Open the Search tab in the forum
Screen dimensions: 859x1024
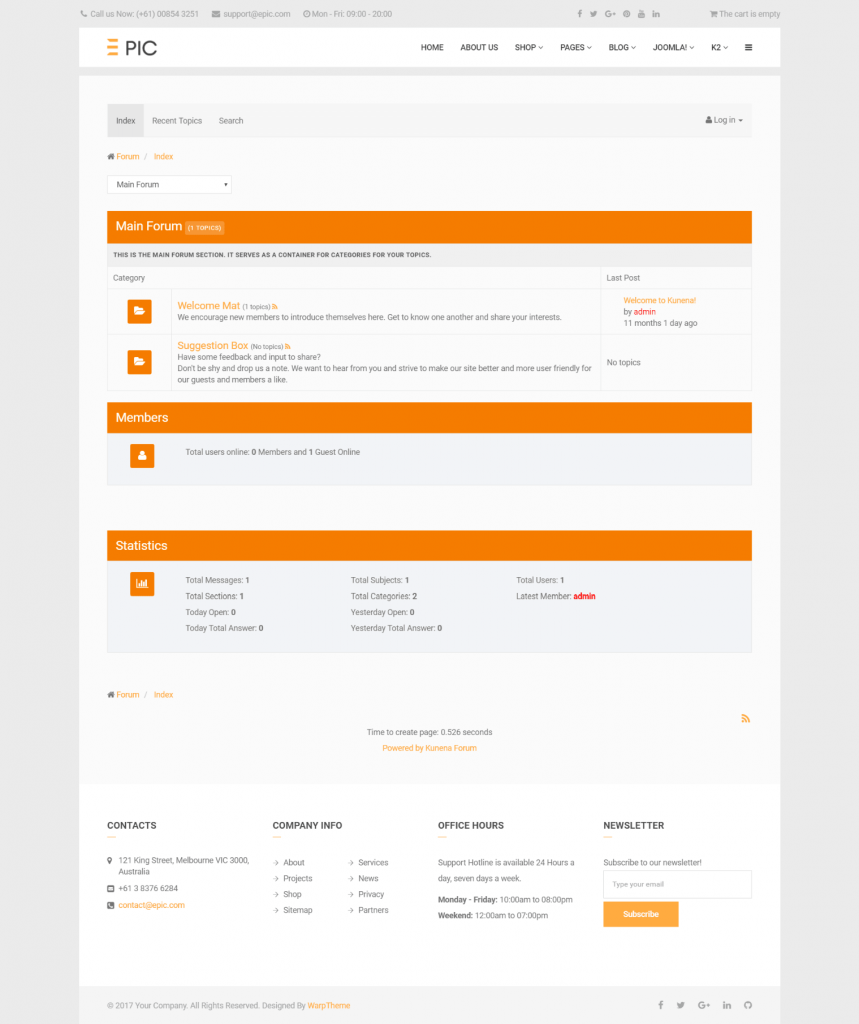click(x=230, y=120)
